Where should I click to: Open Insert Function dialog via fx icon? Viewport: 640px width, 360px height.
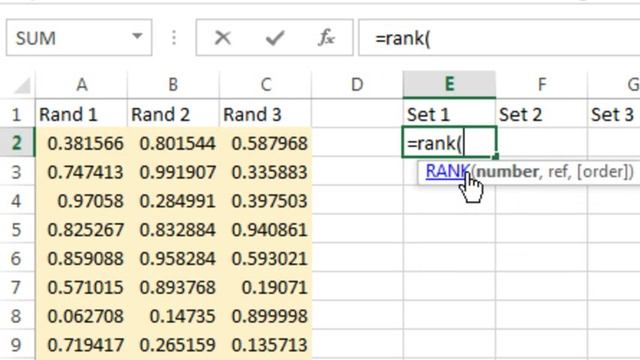click(326, 38)
